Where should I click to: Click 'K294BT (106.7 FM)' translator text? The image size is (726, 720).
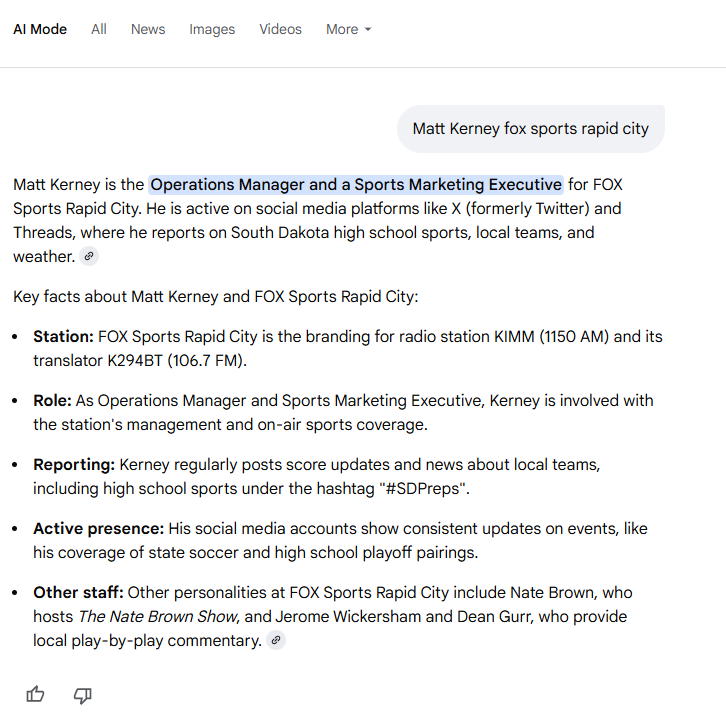coord(175,361)
